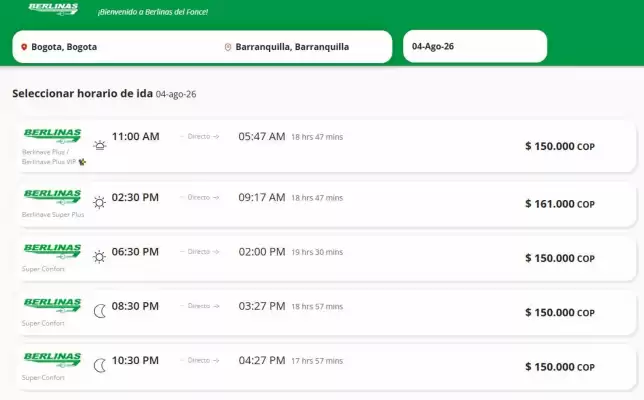Viewport: 644px width, 400px height.
Task: Select the $ 161.000 COP fare
Action: [560, 204]
